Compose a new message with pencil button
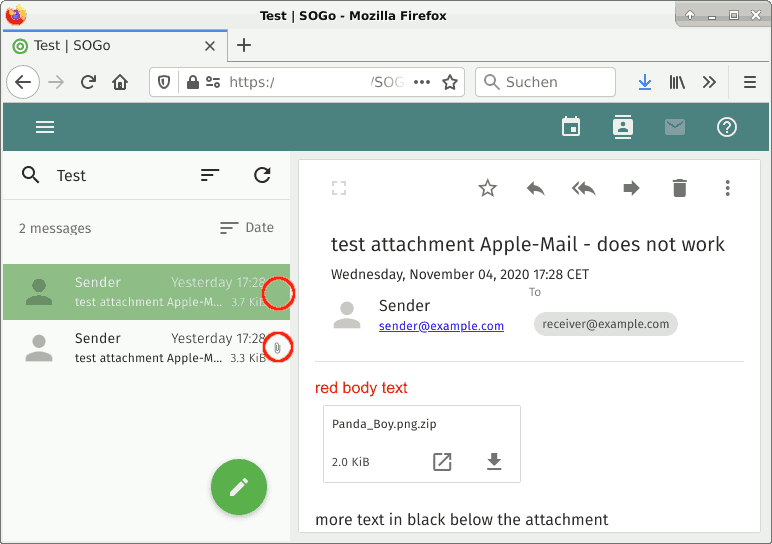The width and height of the screenshot is (772, 544). (x=239, y=487)
